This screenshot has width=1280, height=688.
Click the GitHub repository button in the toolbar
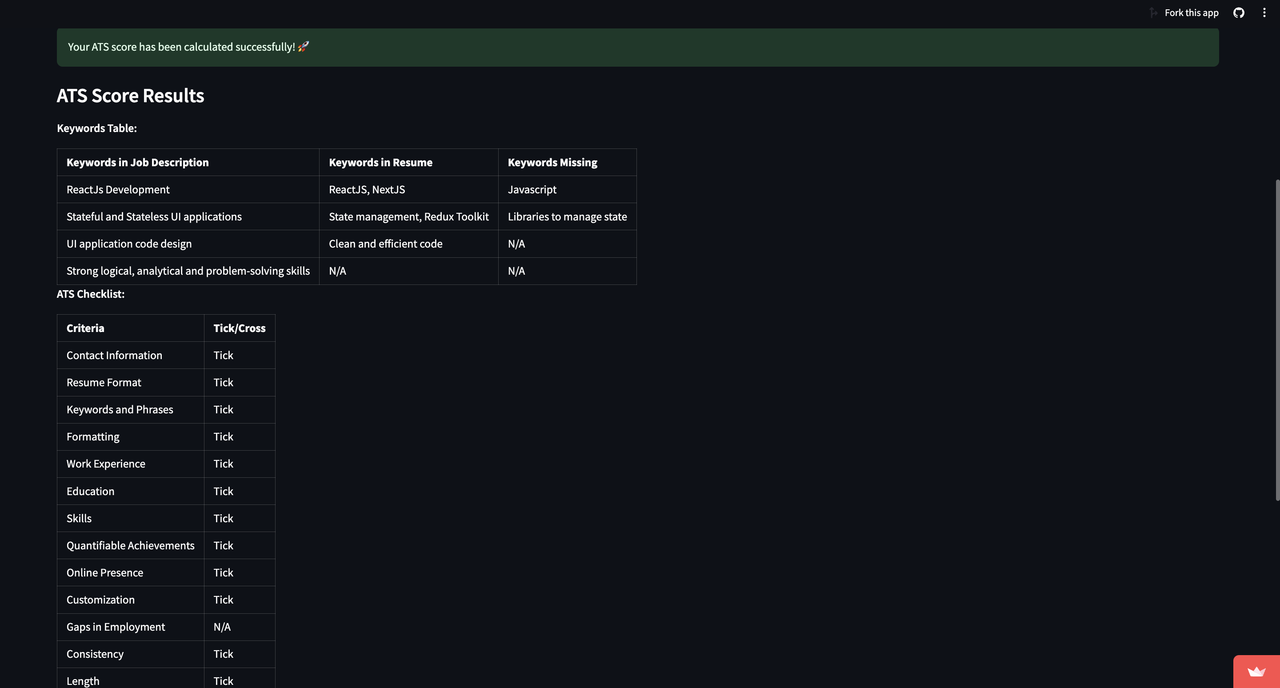click(x=1238, y=12)
